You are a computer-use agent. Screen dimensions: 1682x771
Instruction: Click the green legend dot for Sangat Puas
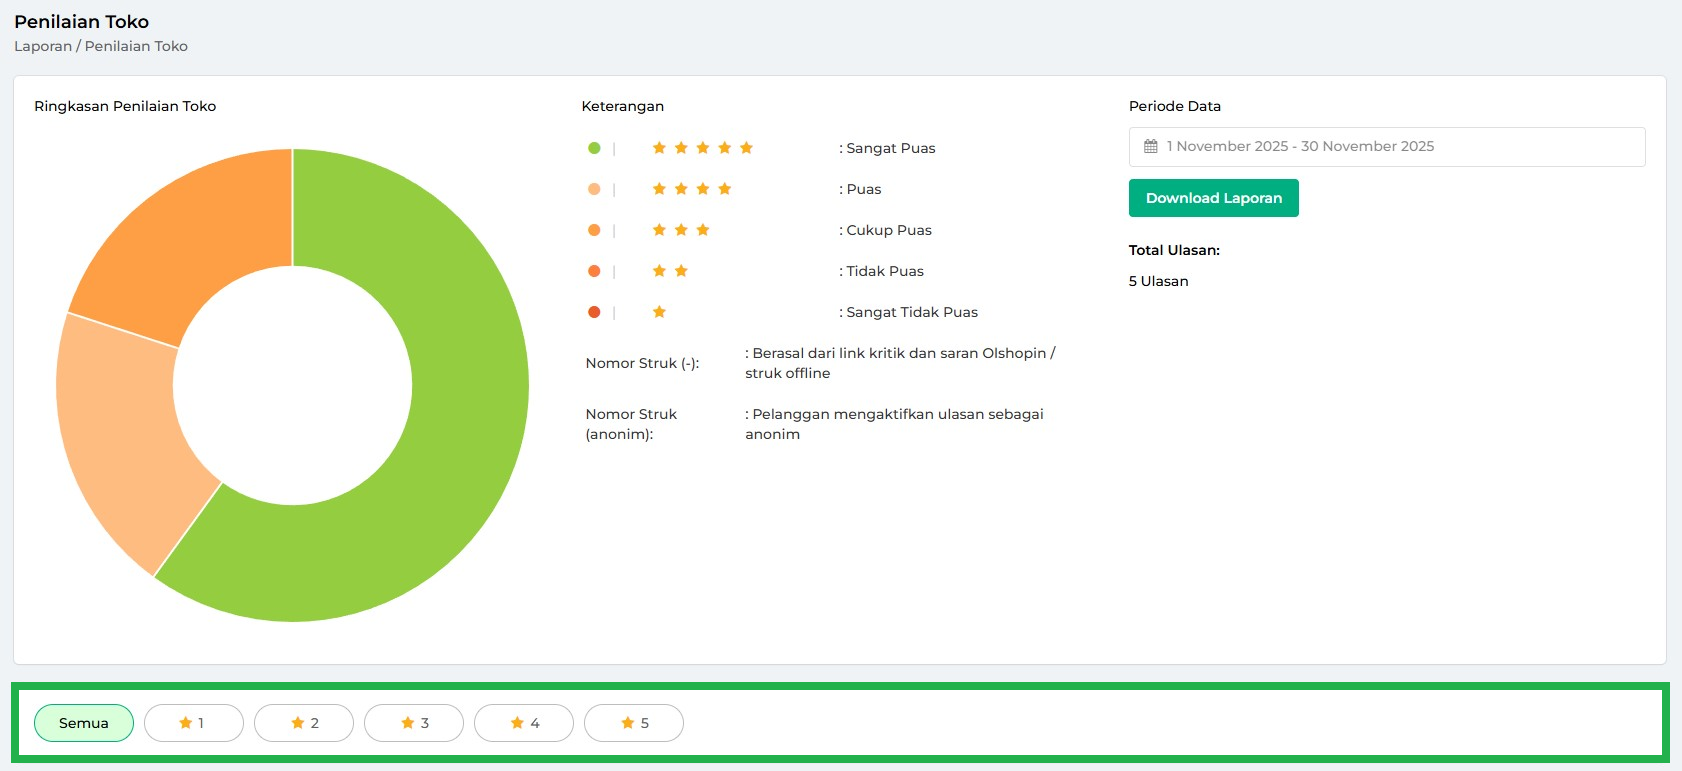pyautogui.click(x=594, y=148)
